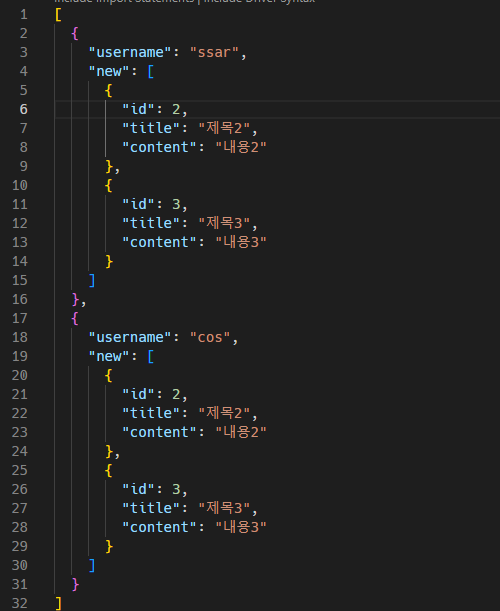Viewport: 500px width, 611px height.
Task: Click line number 19 in the gutter
Action: [x=19, y=356]
